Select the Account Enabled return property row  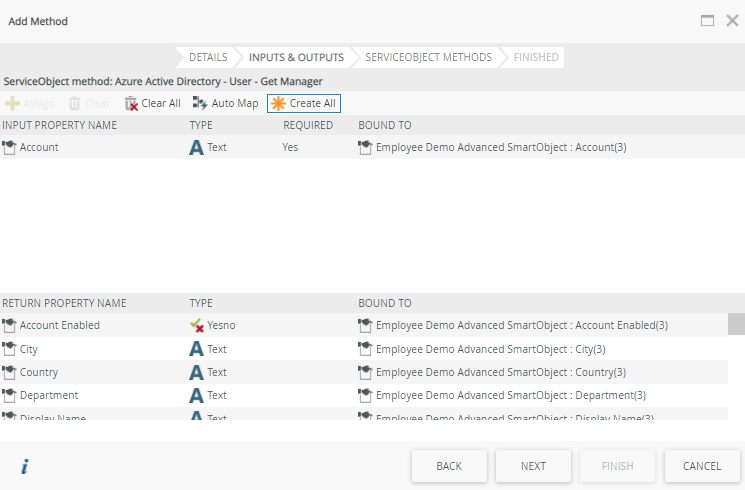click(x=60, y=325)
